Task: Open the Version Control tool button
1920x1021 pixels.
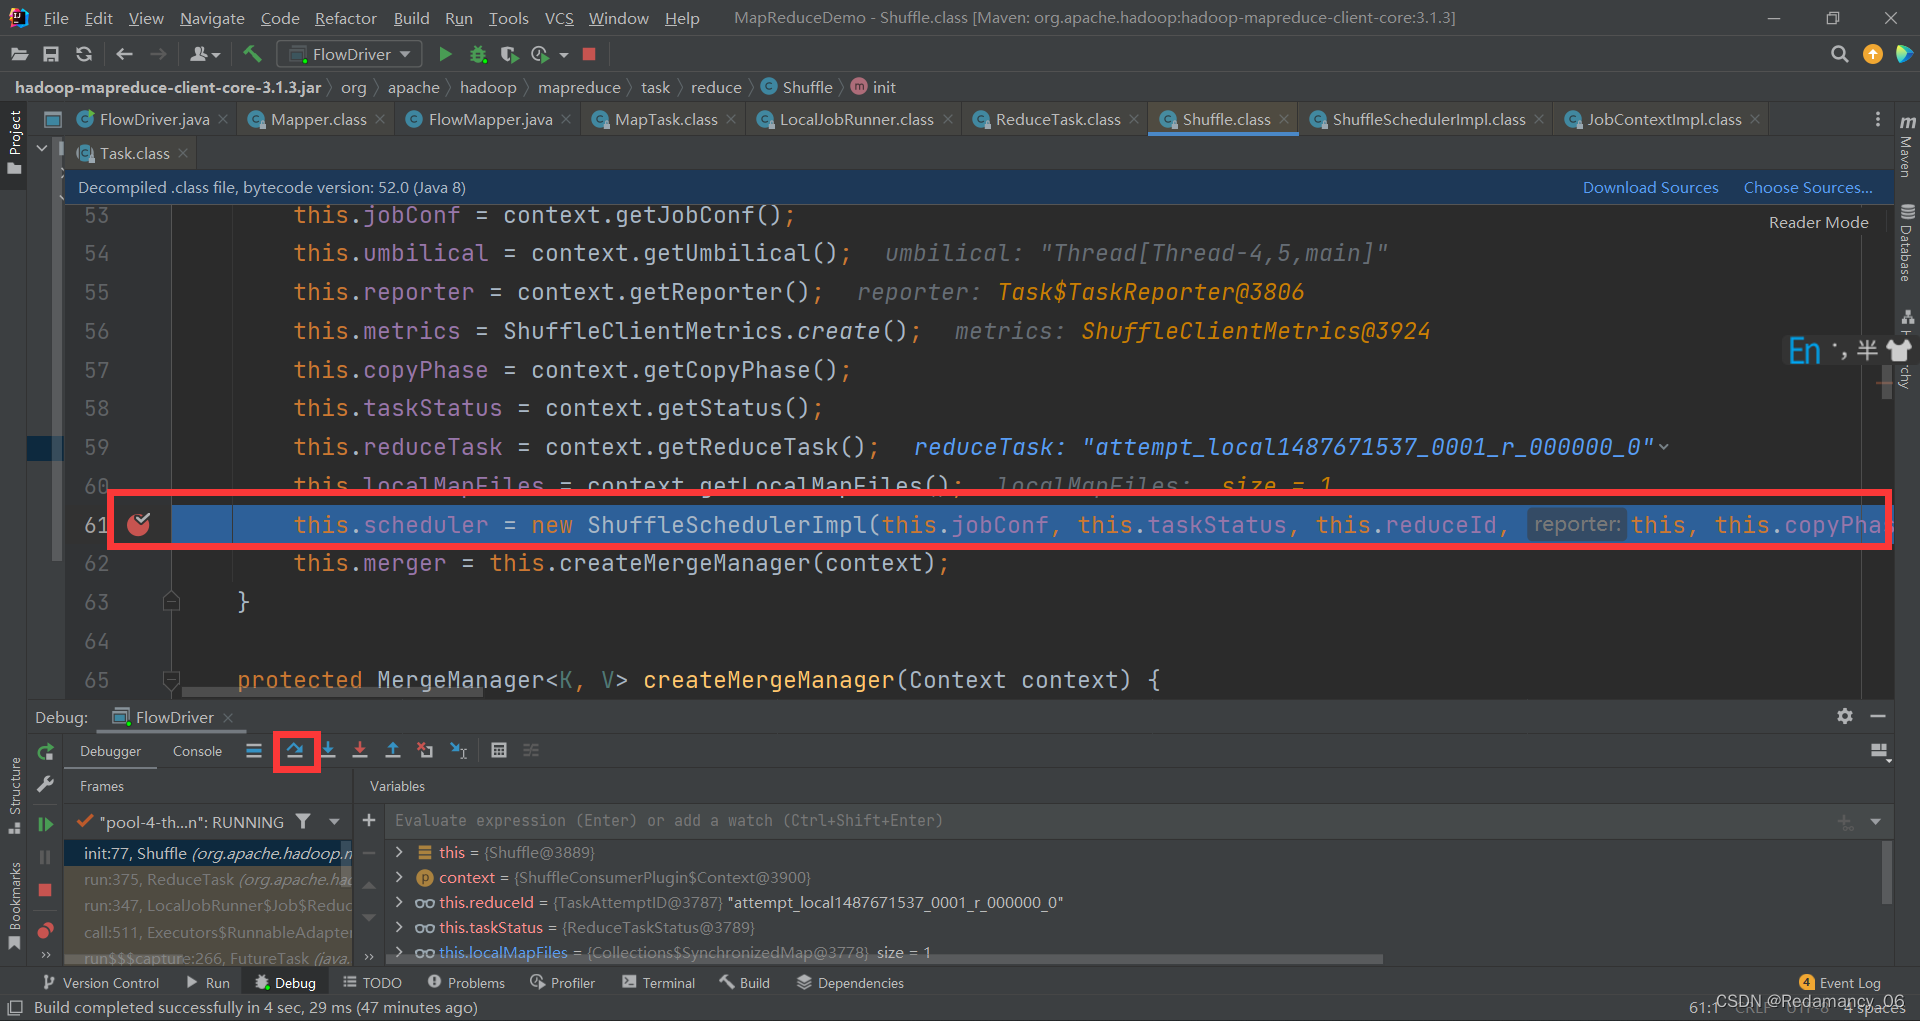Action: coord(100,983)
